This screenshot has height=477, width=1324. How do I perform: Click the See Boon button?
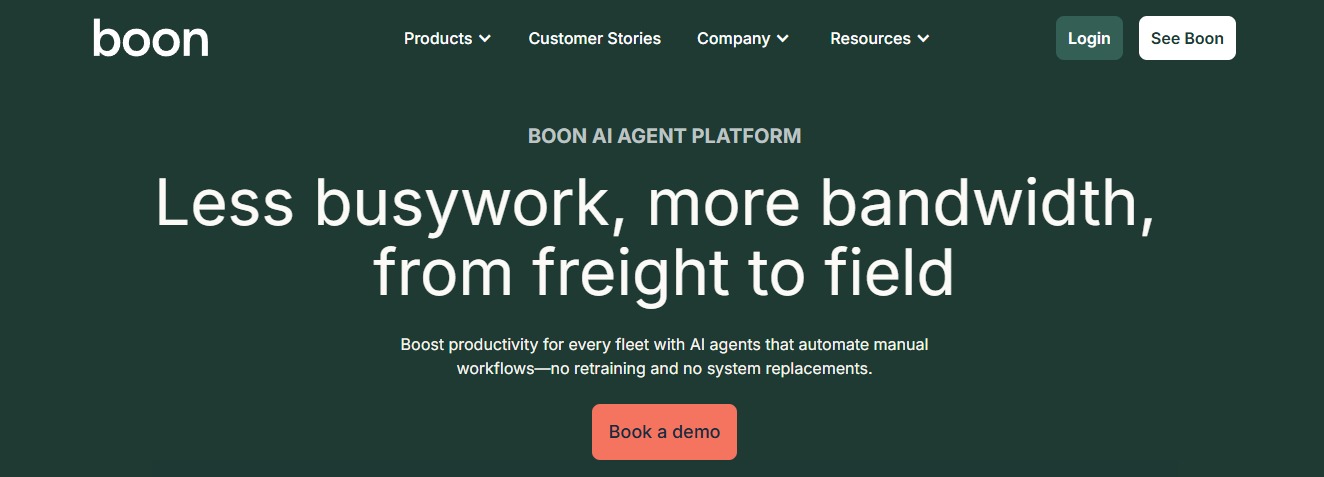1187,38
